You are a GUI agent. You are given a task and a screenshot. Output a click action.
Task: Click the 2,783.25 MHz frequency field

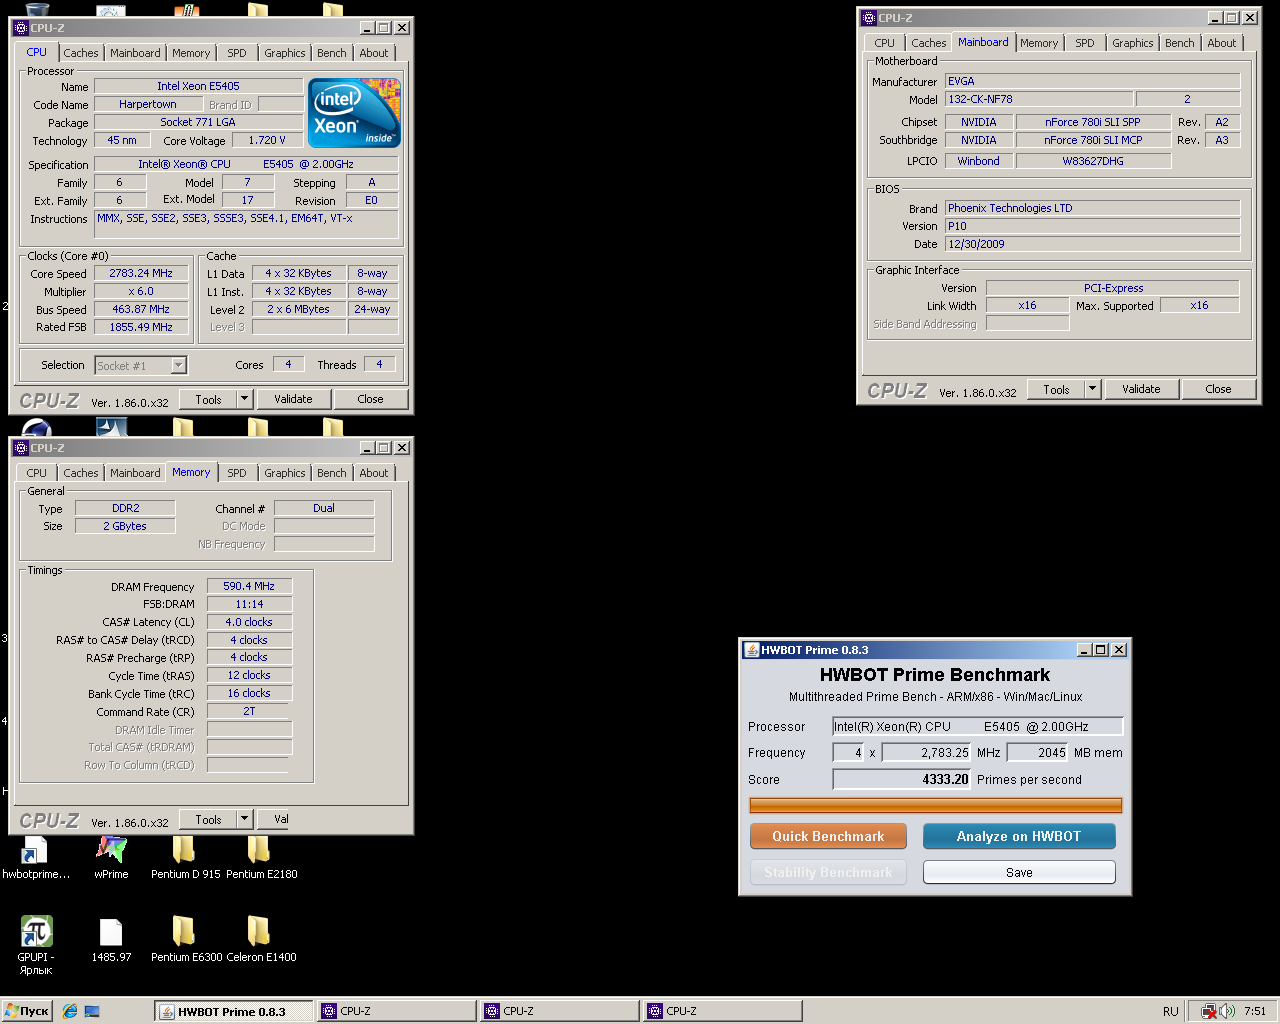click(926, 752)
